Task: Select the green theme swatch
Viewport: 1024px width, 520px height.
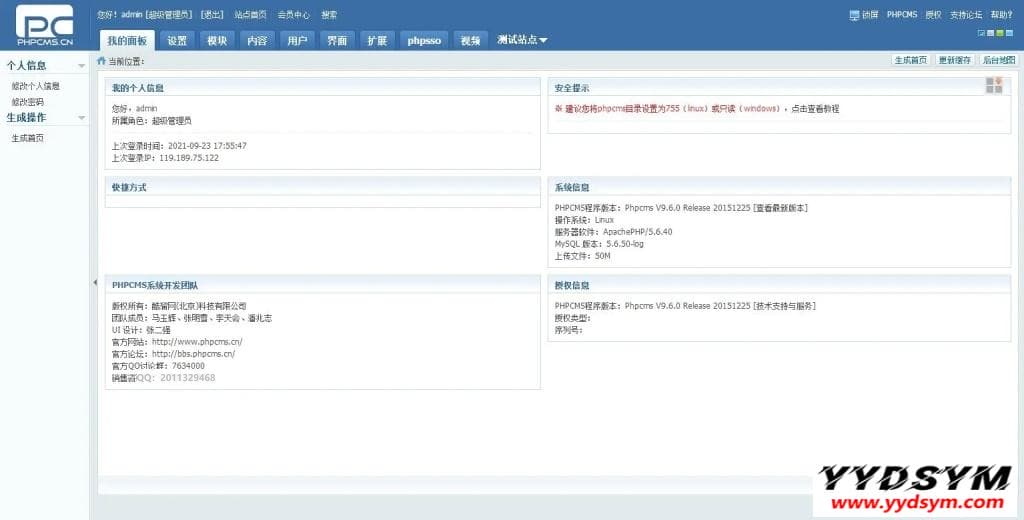Action: [x=1000, y=33]
